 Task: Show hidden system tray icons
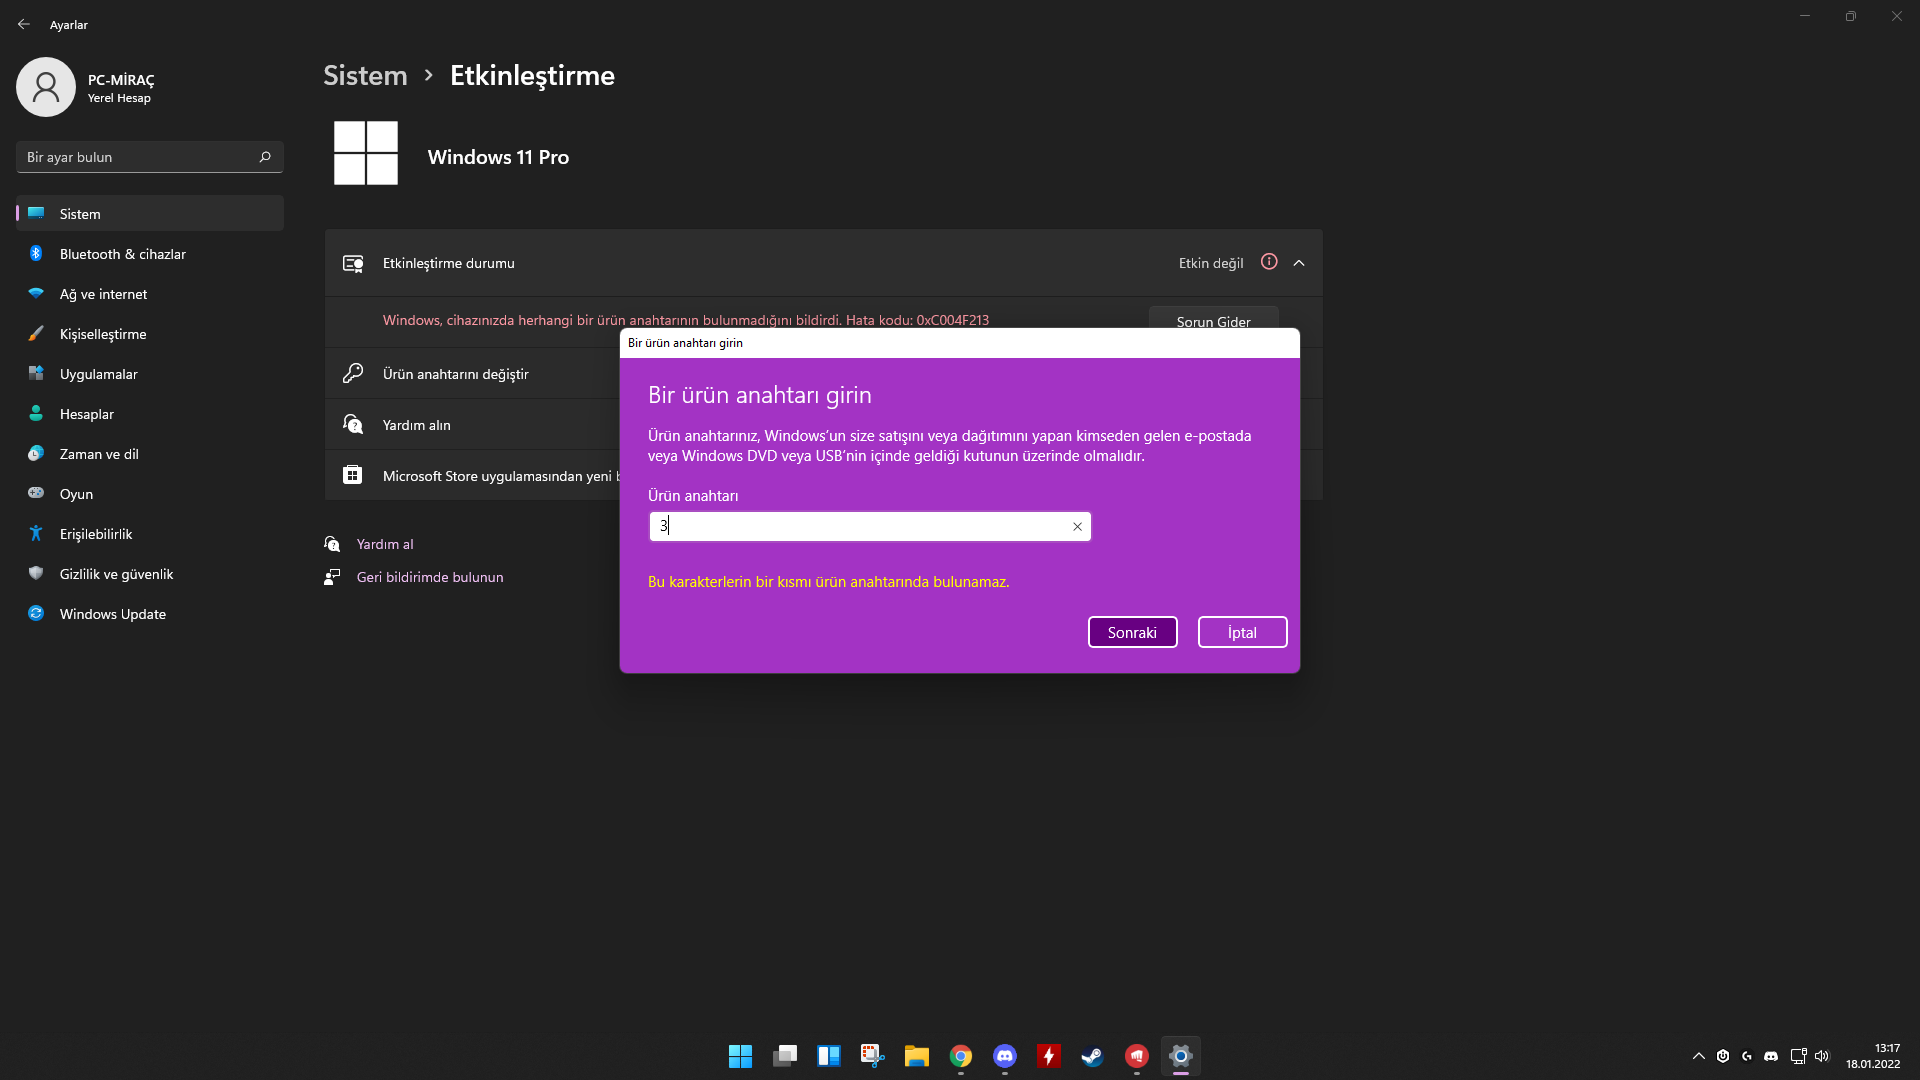(x=1698, y=1056)
